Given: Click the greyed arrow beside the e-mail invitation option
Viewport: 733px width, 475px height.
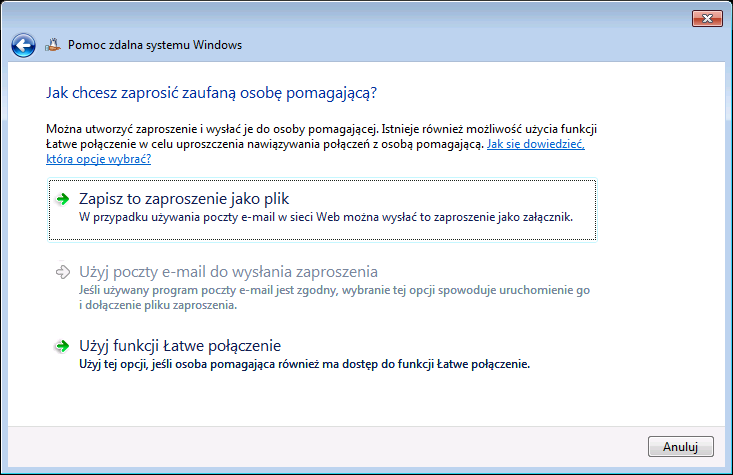Looking at the screenshot, I should point(63,272).
